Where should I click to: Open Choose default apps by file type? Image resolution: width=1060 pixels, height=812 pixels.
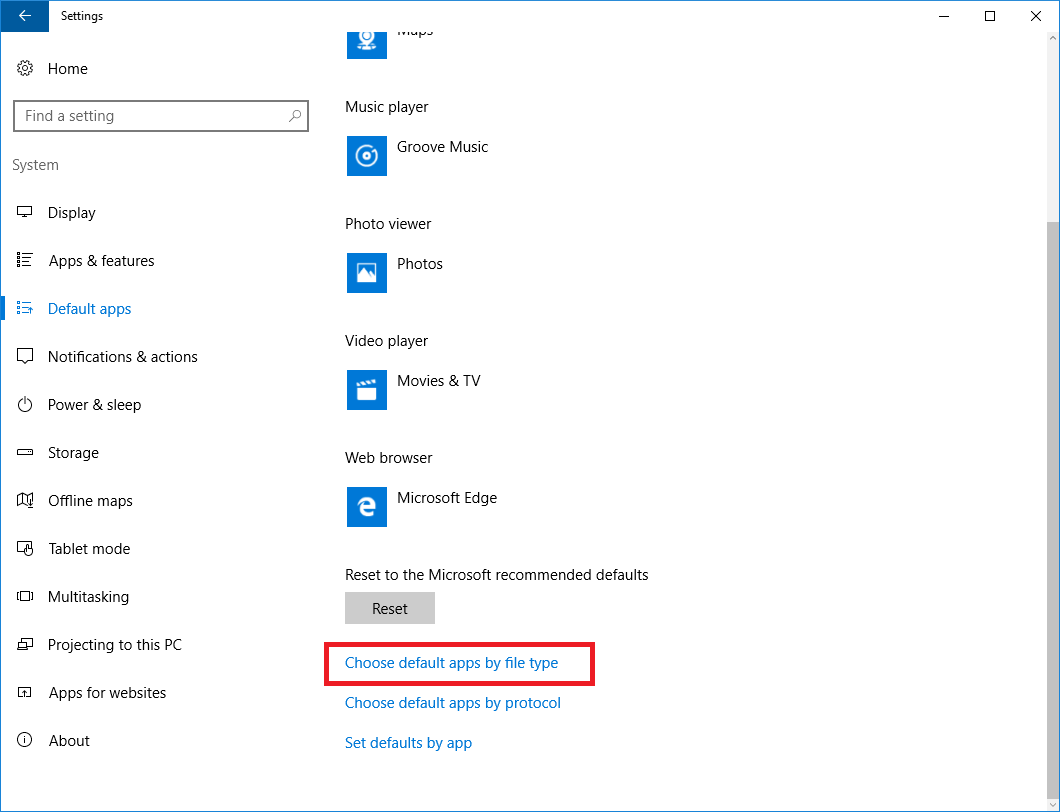[x=452, y=663]
